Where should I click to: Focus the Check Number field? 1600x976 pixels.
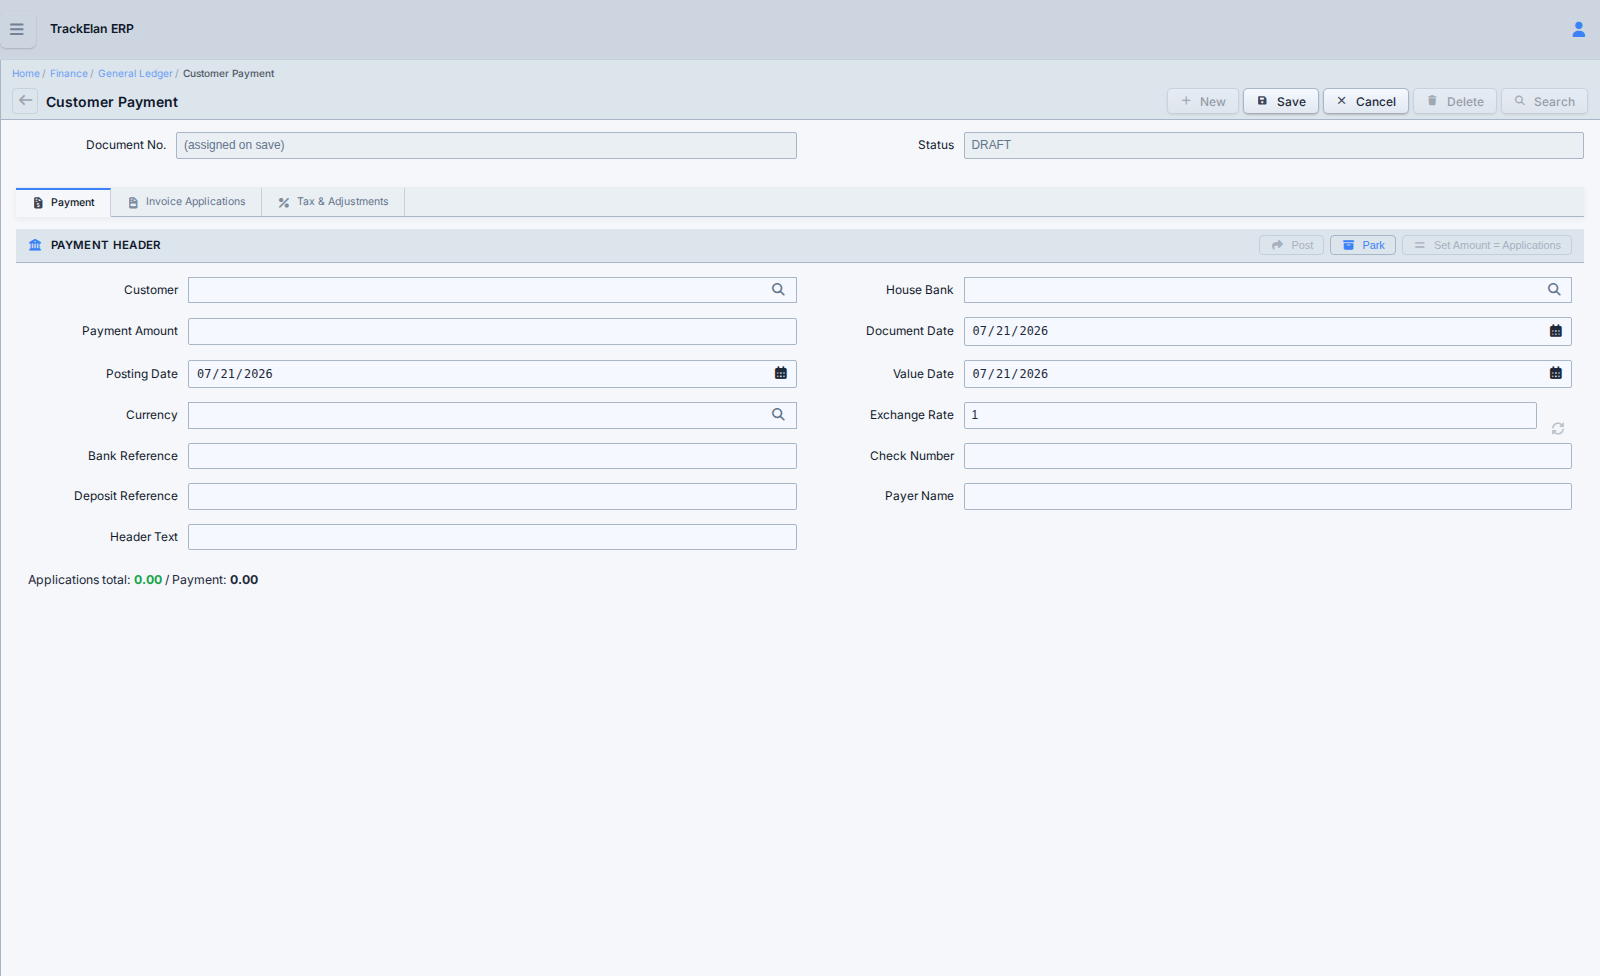pyautogui.click(x=1268, y=456)
